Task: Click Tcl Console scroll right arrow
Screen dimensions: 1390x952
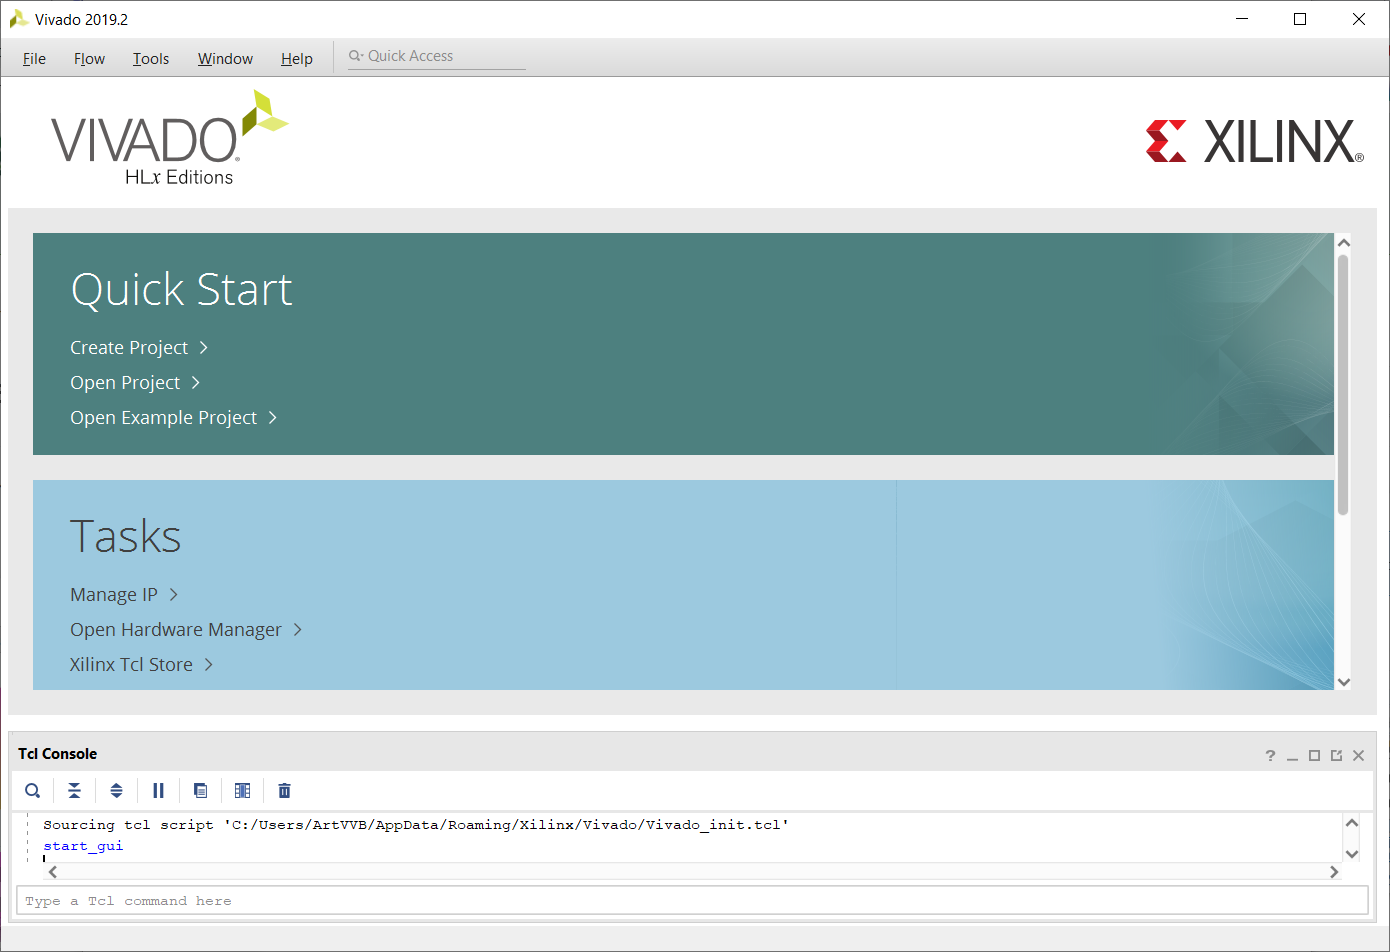Action: pos(1333,872)
